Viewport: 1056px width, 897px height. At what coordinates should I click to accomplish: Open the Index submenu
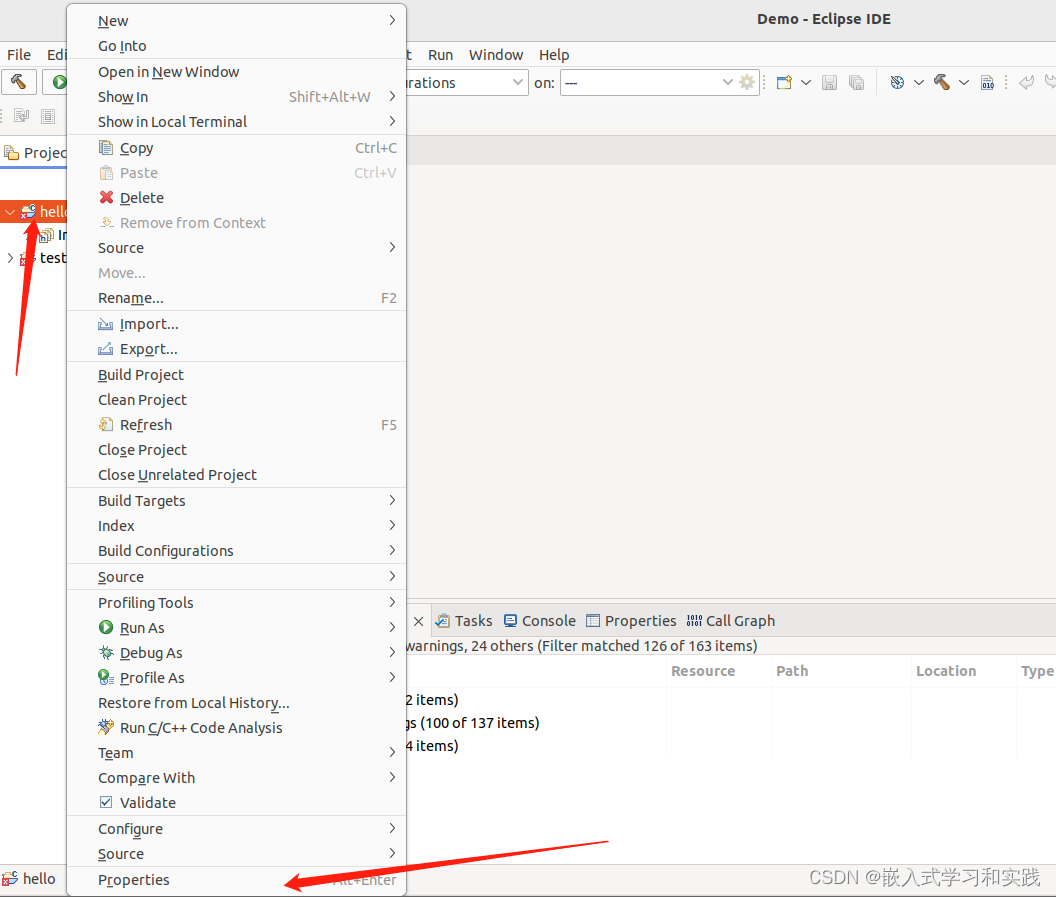coord(236,525)
